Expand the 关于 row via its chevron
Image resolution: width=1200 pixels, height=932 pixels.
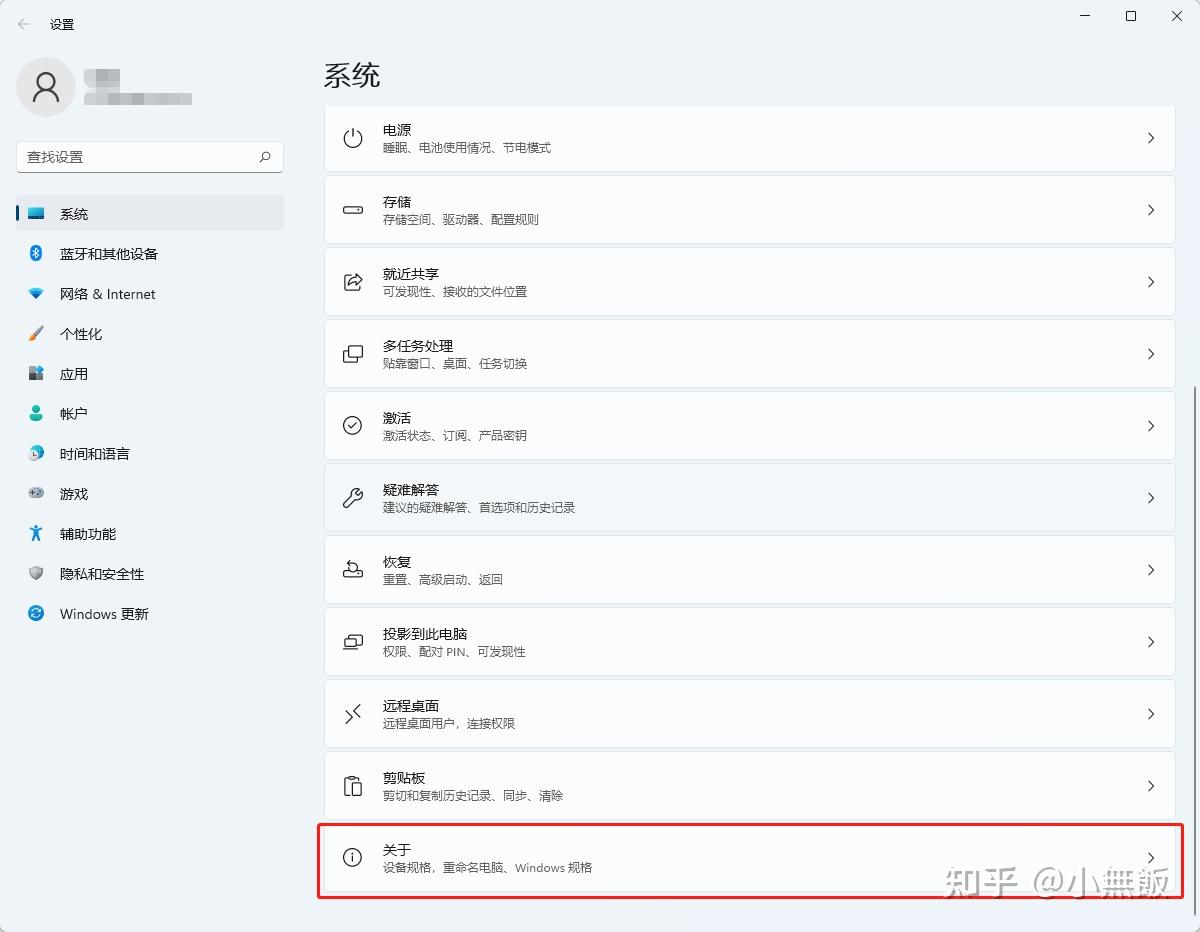click(1150, 858)
